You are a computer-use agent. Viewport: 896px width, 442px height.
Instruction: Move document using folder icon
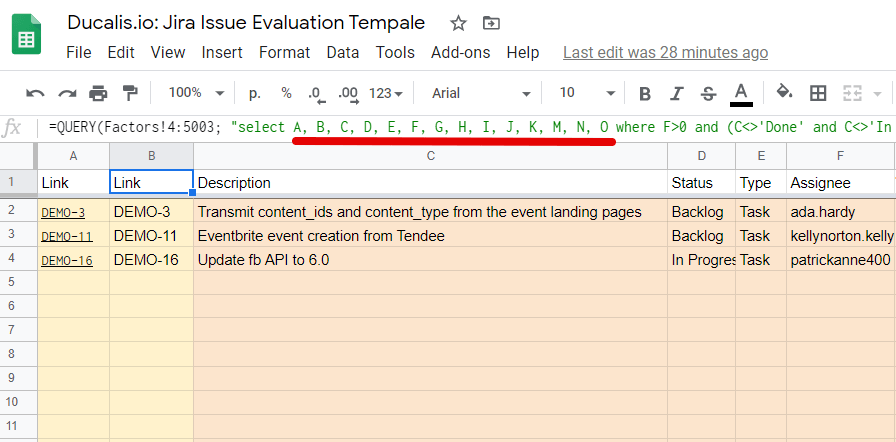[491, 23]
